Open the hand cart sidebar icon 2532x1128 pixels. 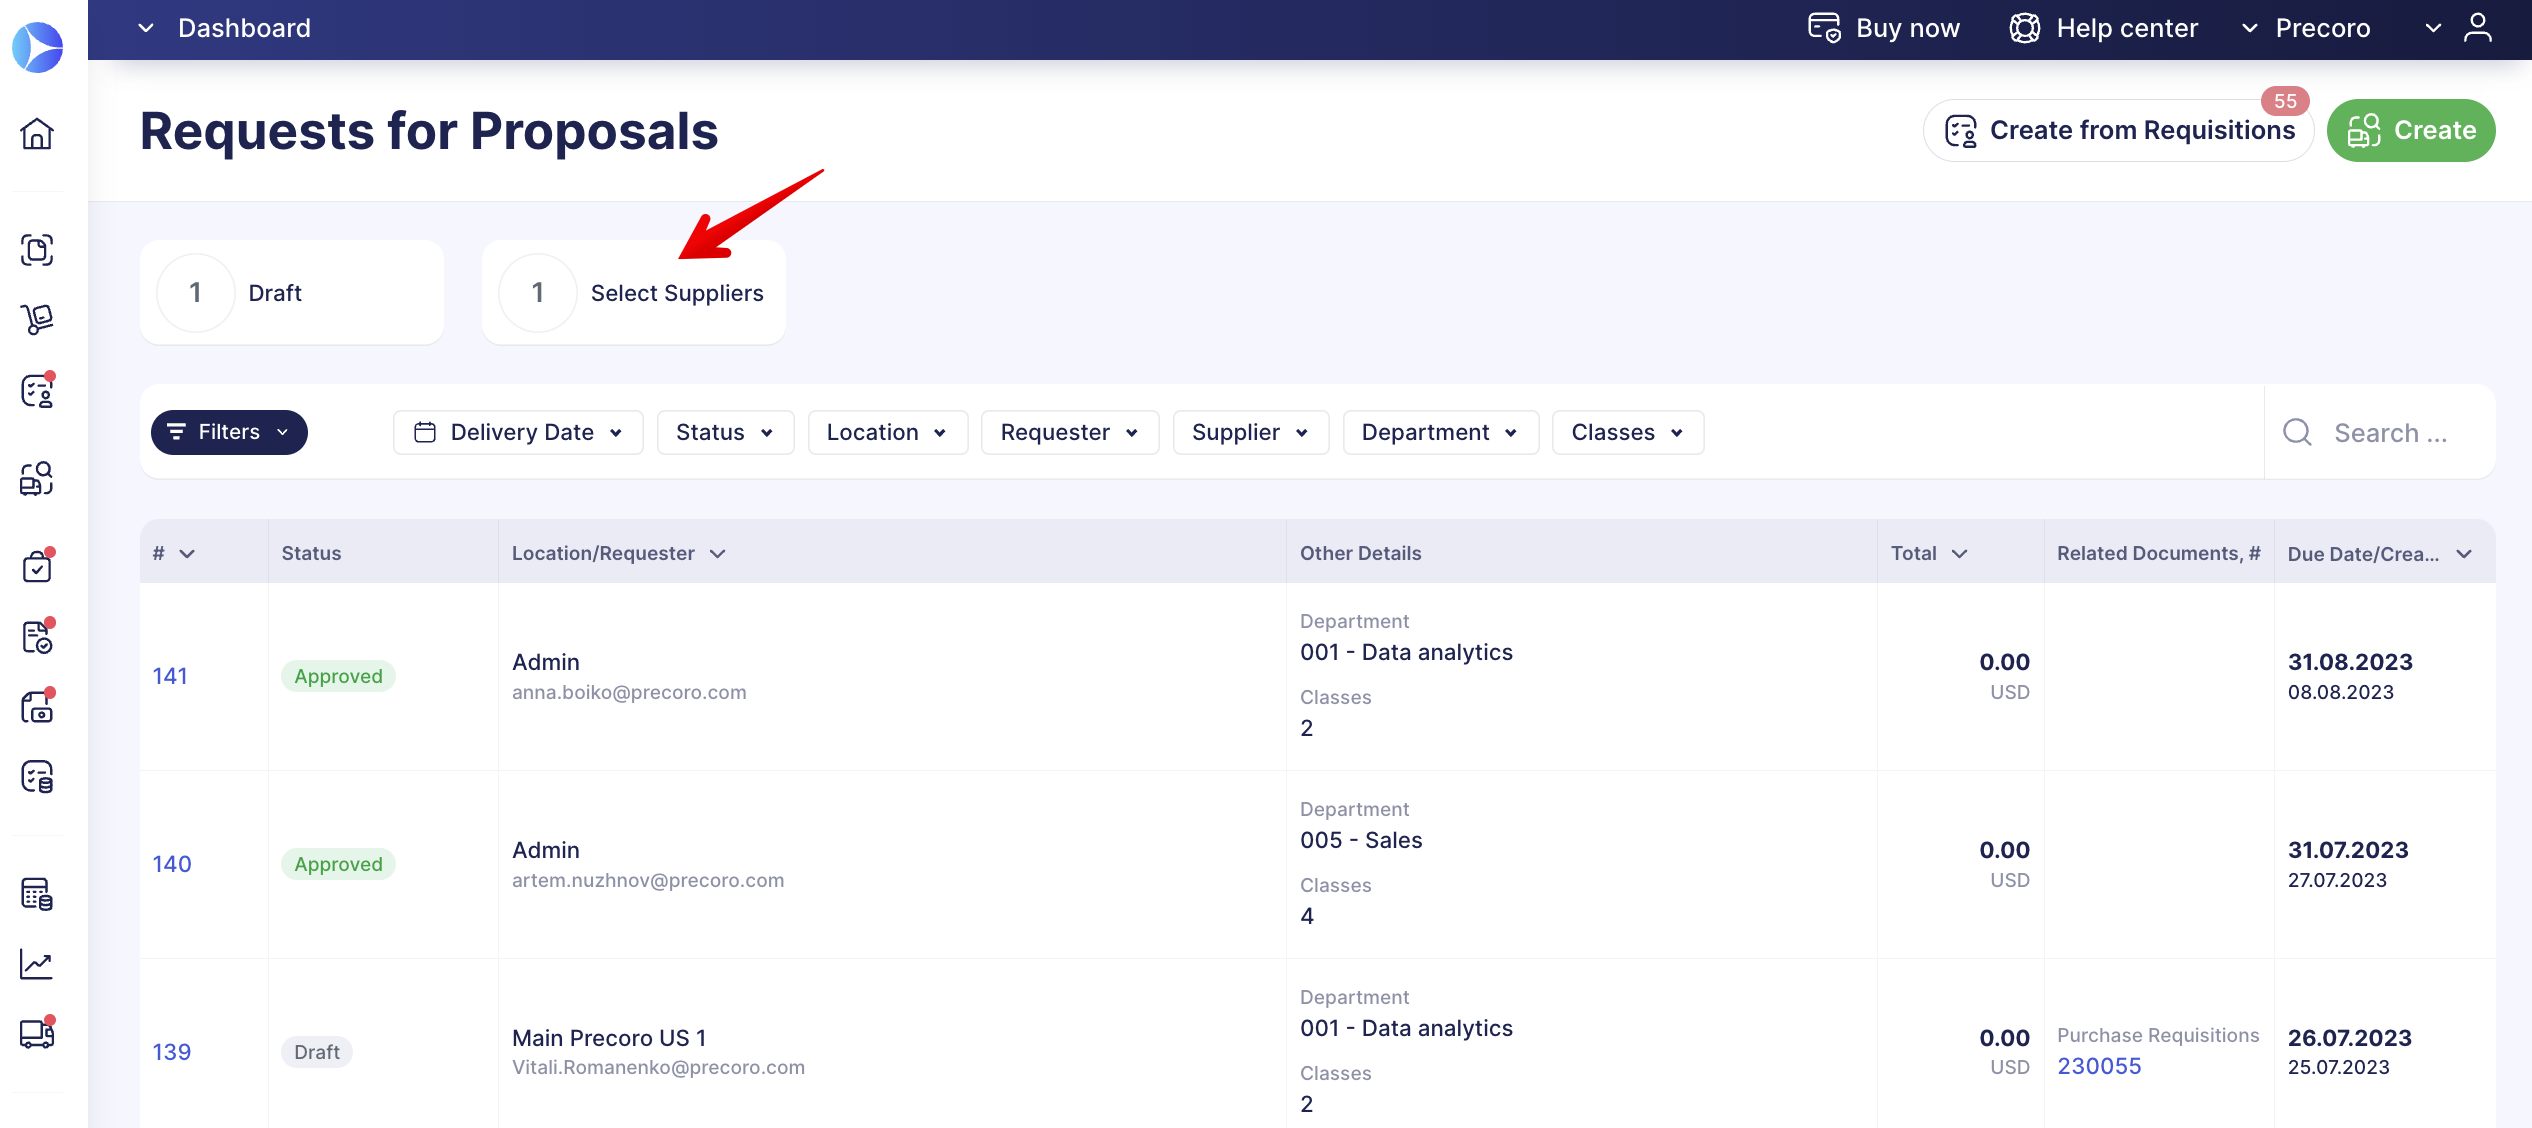pyautogui.click(x=37, y=319)
